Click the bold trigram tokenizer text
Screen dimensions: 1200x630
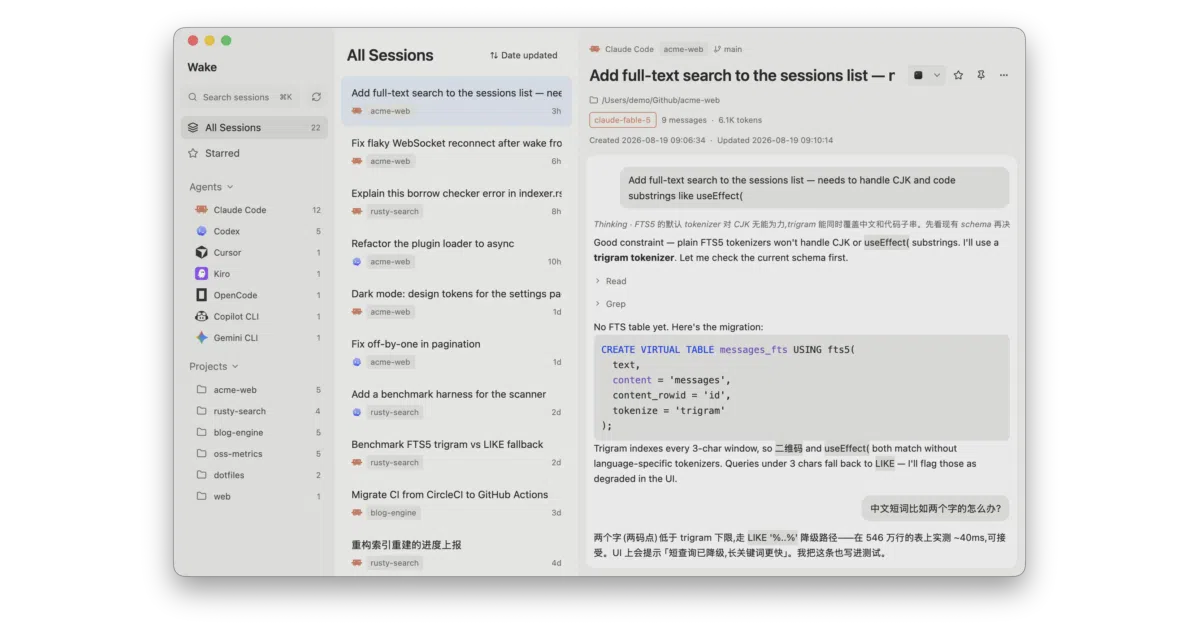(x=634, y=258)
